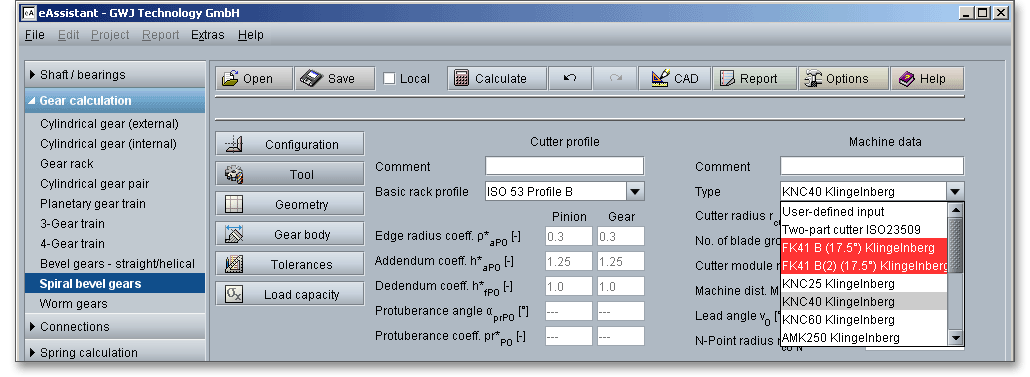Click the Tool gear icon

click(234, 174)
